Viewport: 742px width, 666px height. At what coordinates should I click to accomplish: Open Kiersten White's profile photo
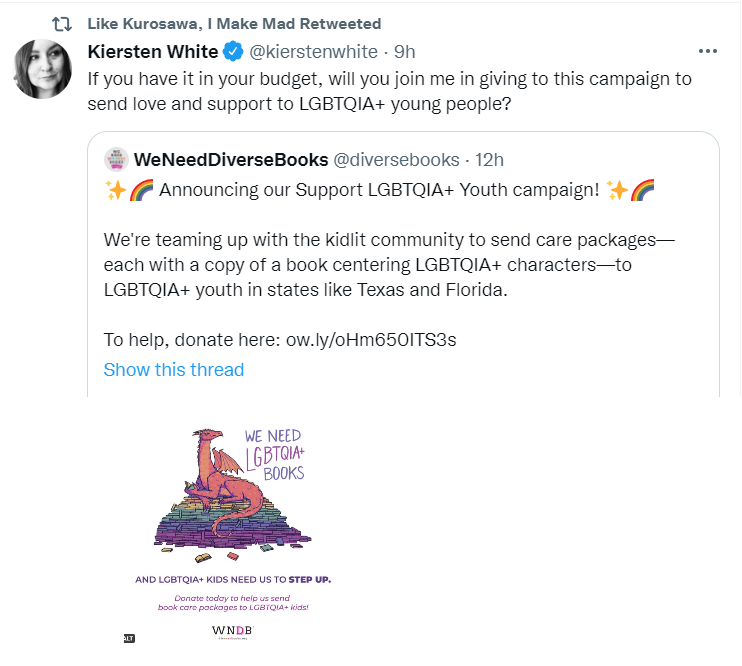43,69
